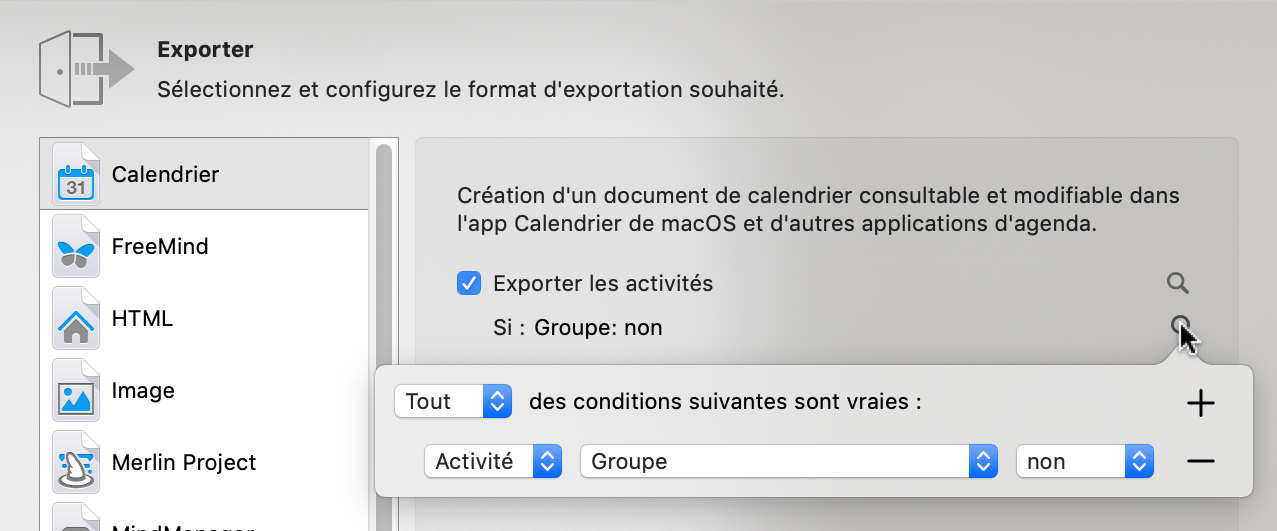Select Merlin Project in the list
The image size is (1277, 531).
click(184, 462)
